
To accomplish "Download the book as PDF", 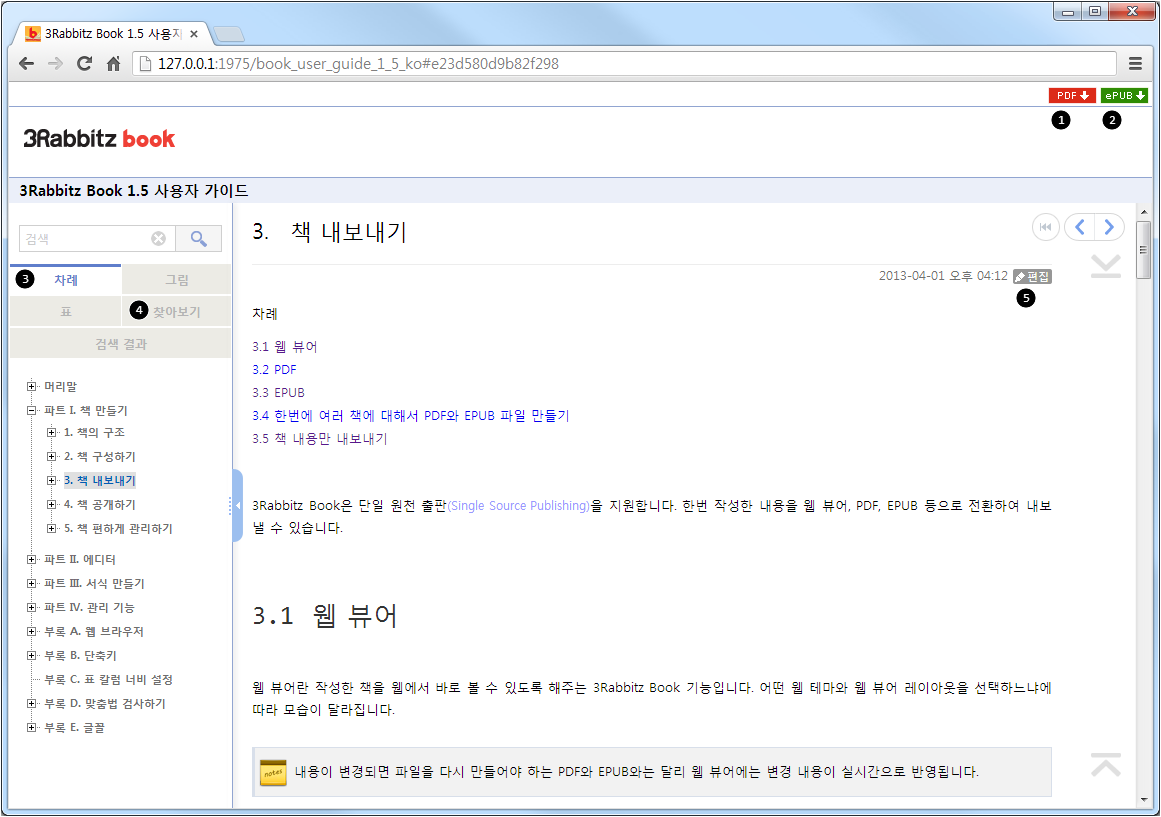I will click(1071, 96).
